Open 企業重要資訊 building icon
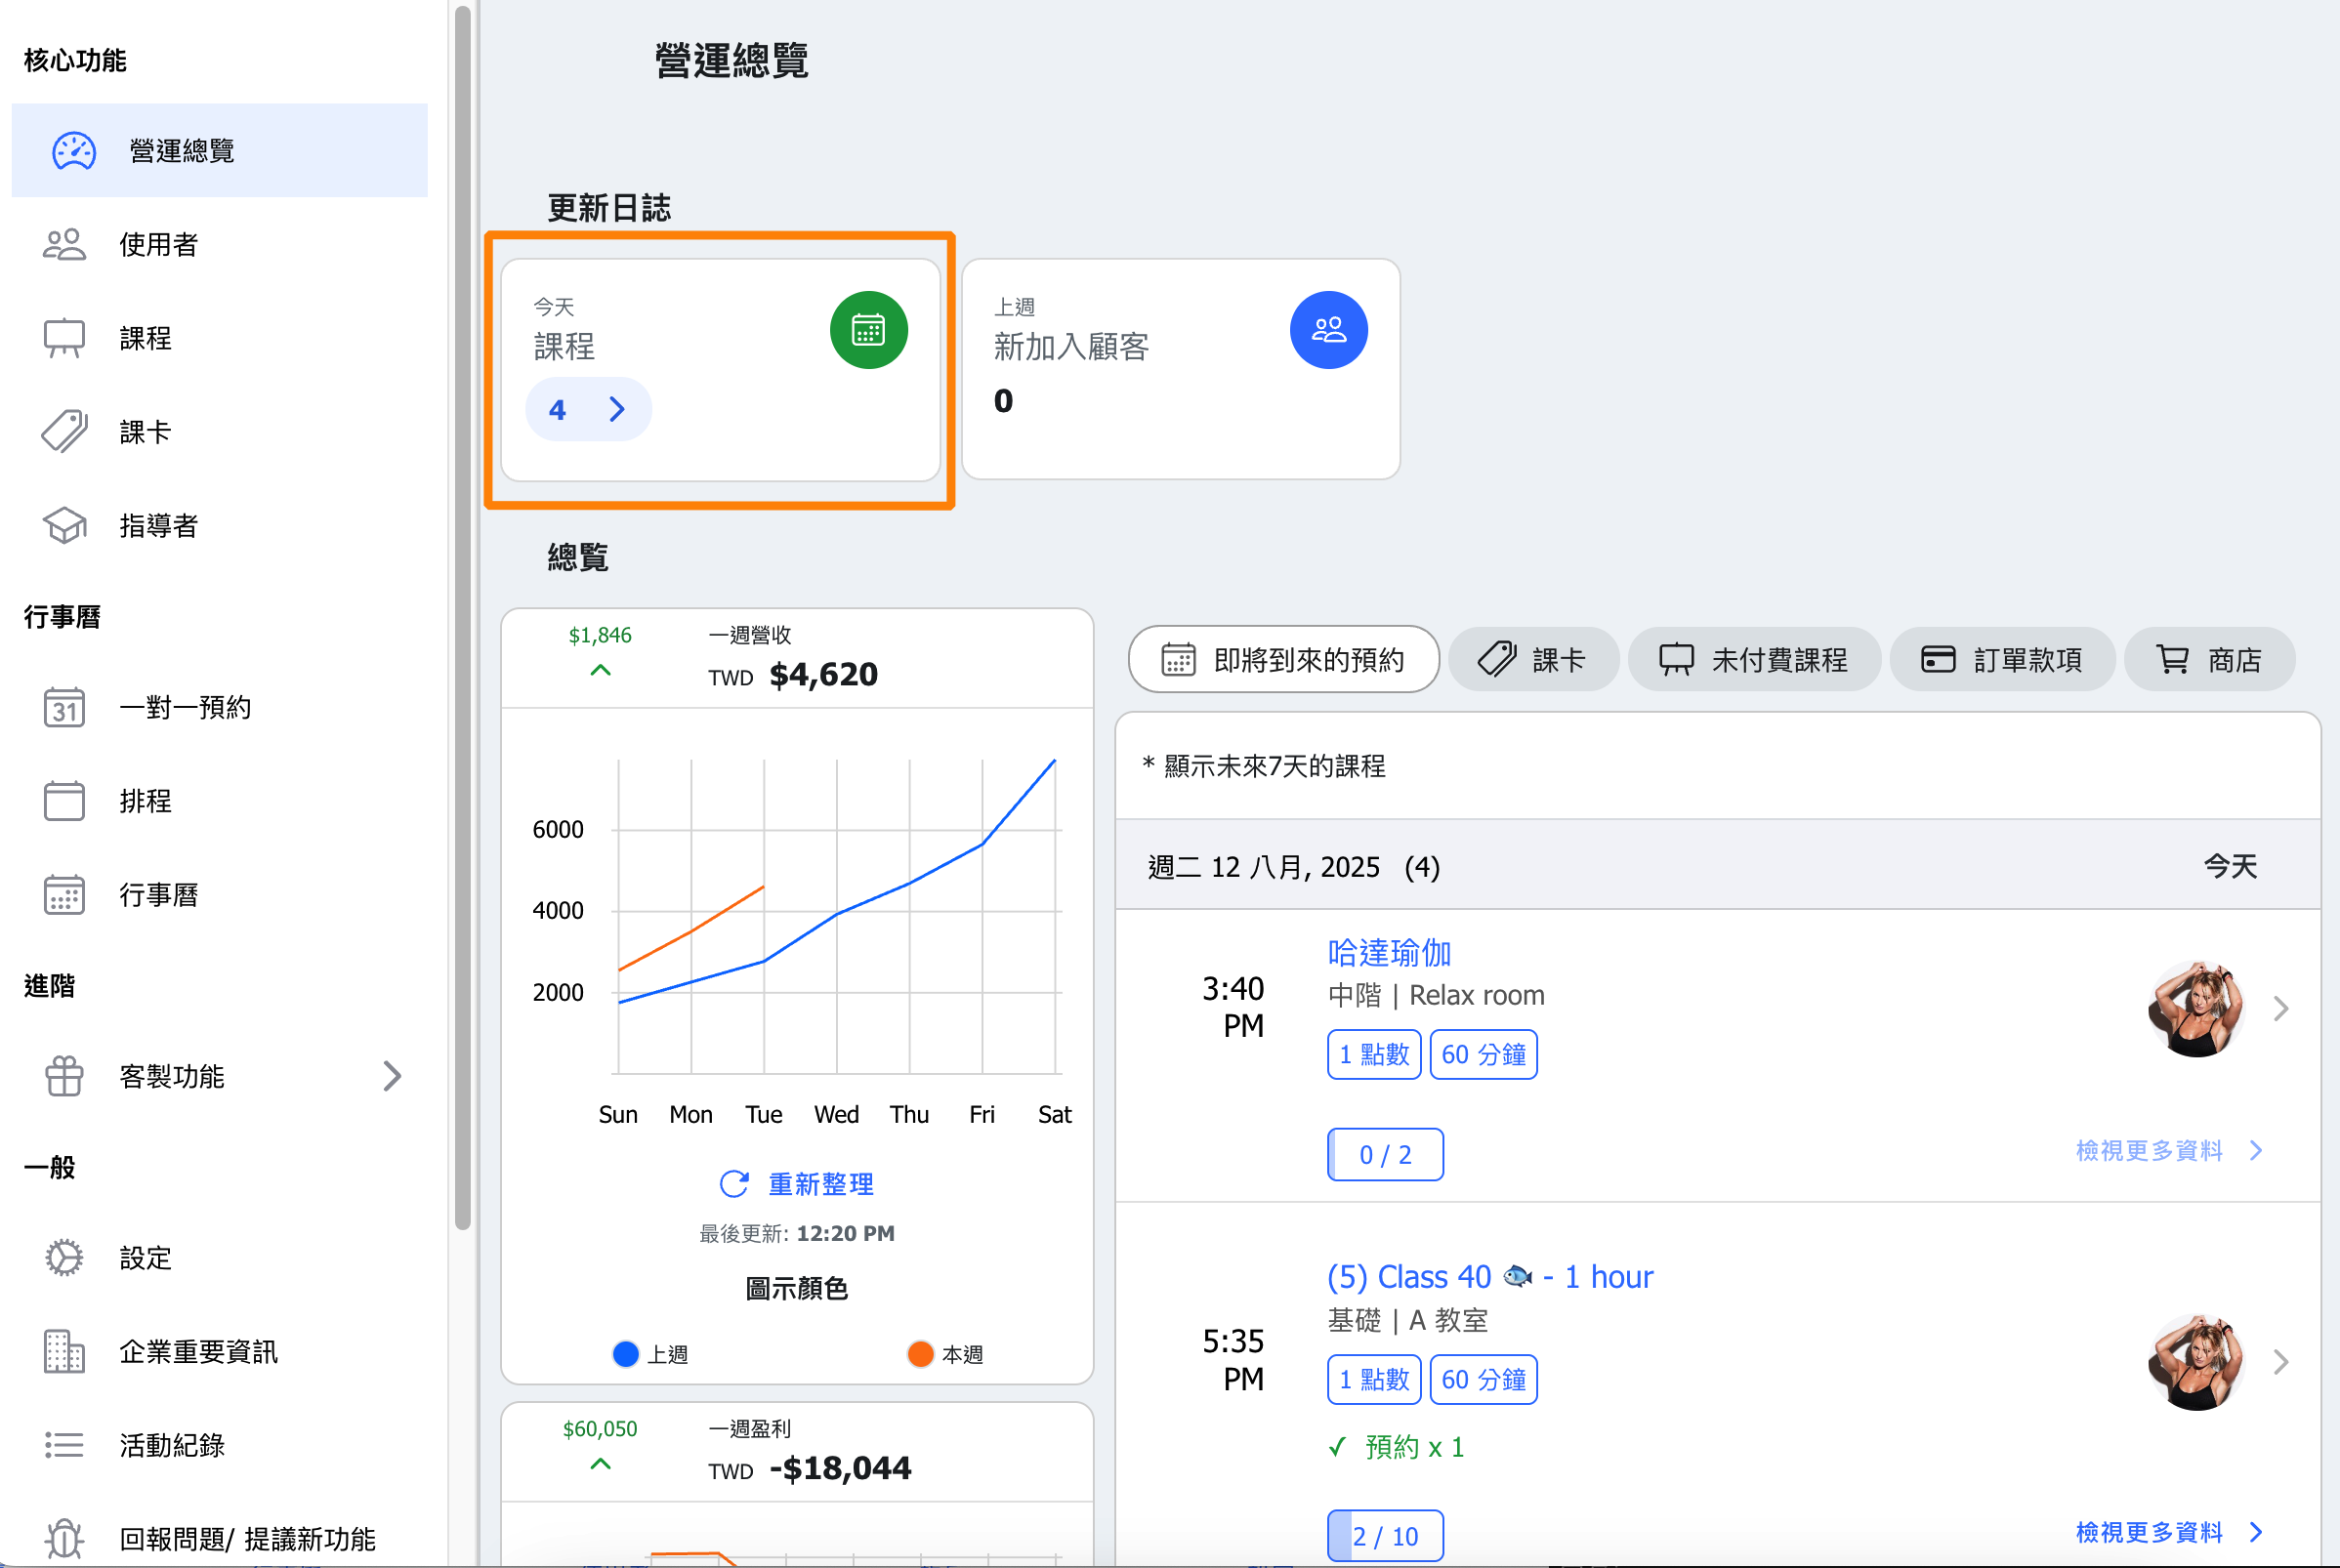 (x=64, y=1352)
